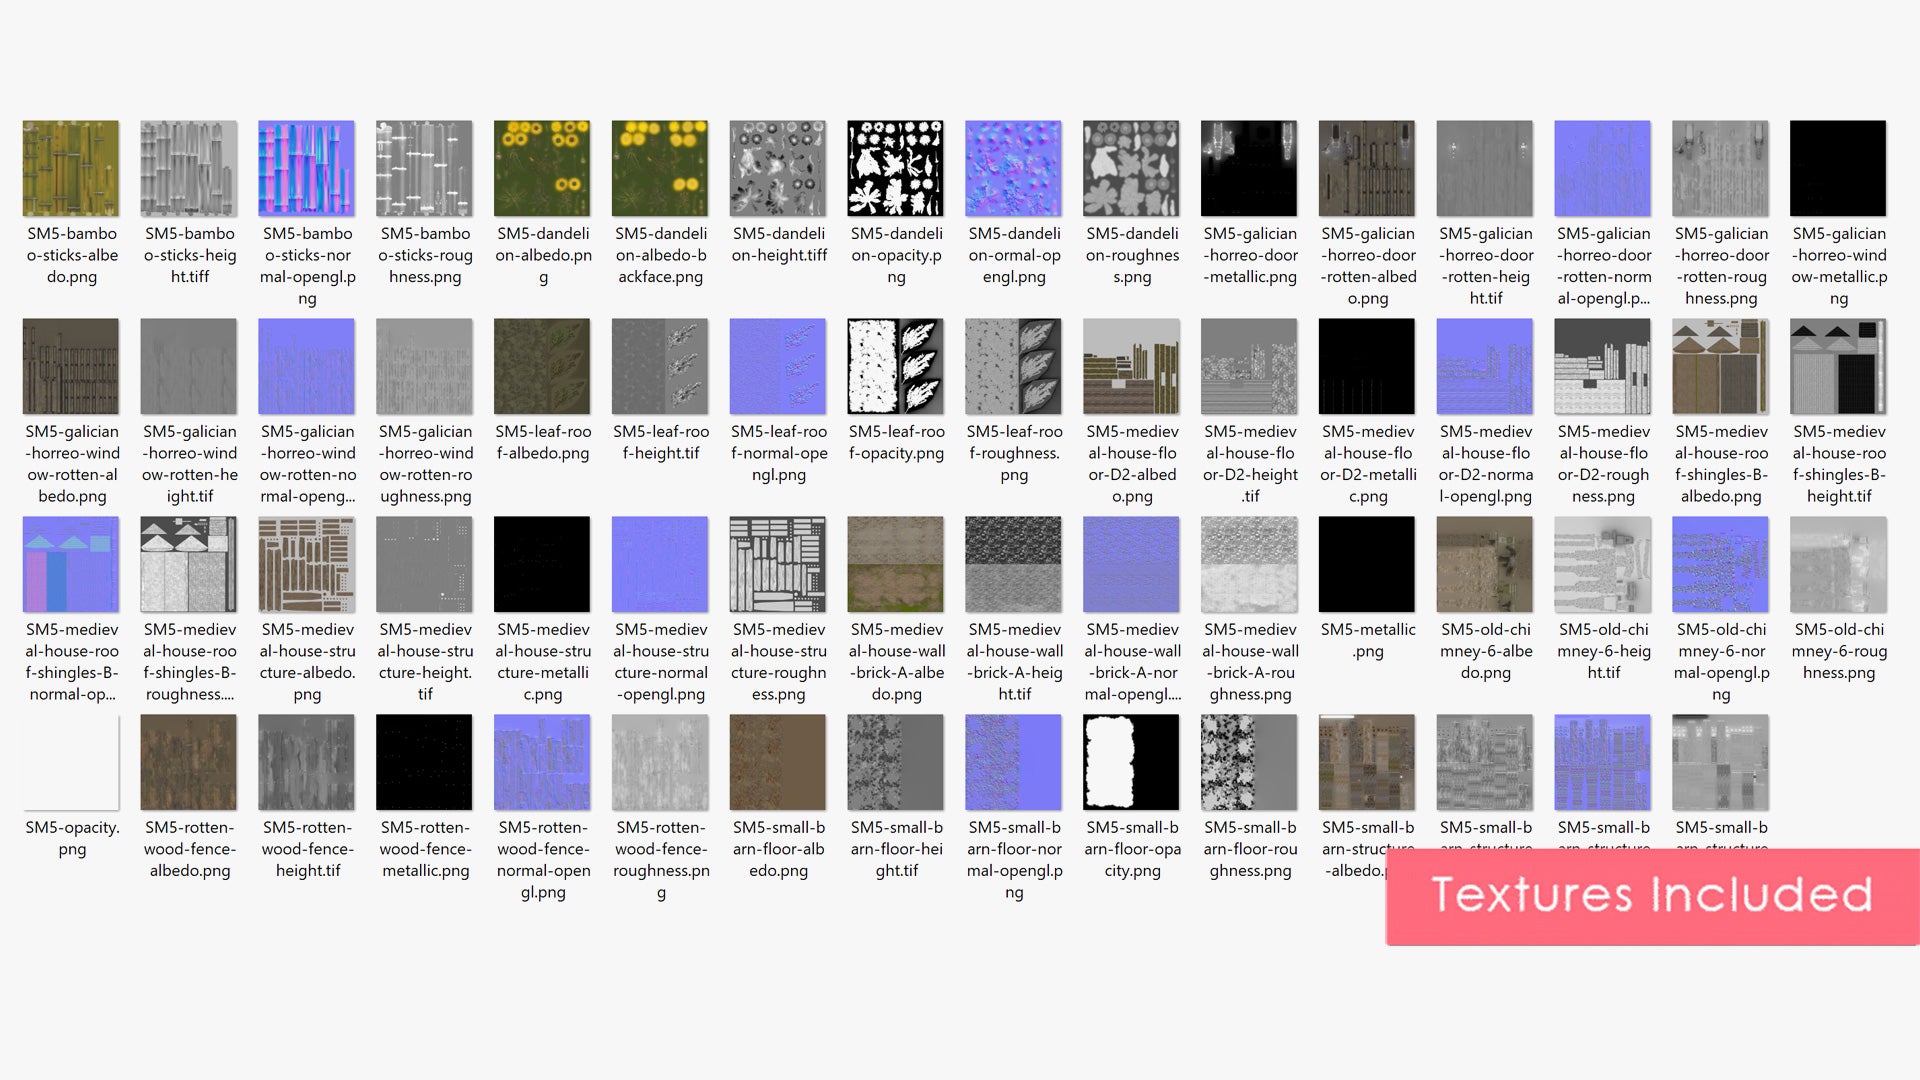Select the white SM5-opacity.png file
Image resolution: width=1920 pixels, height=1080 pixels.
[x=71, y=762]
